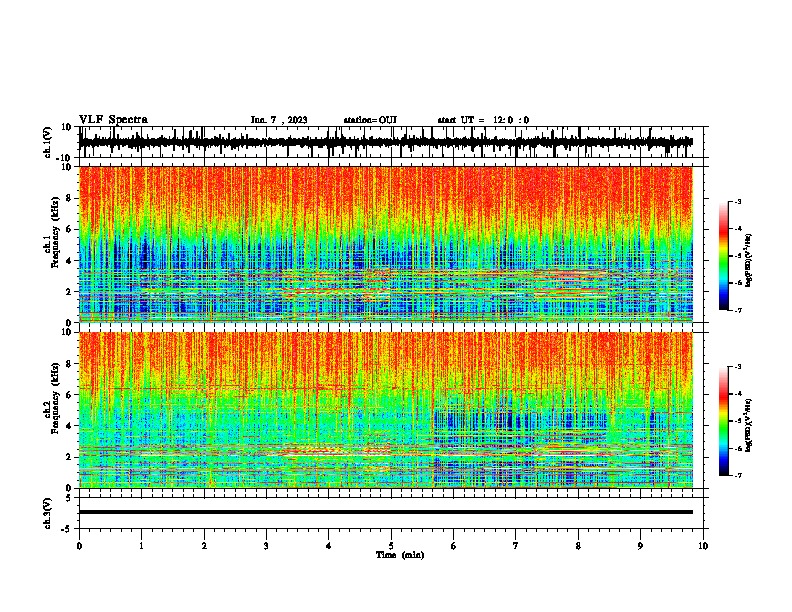Click the "-3" label on ch.1 color scale

738,202
